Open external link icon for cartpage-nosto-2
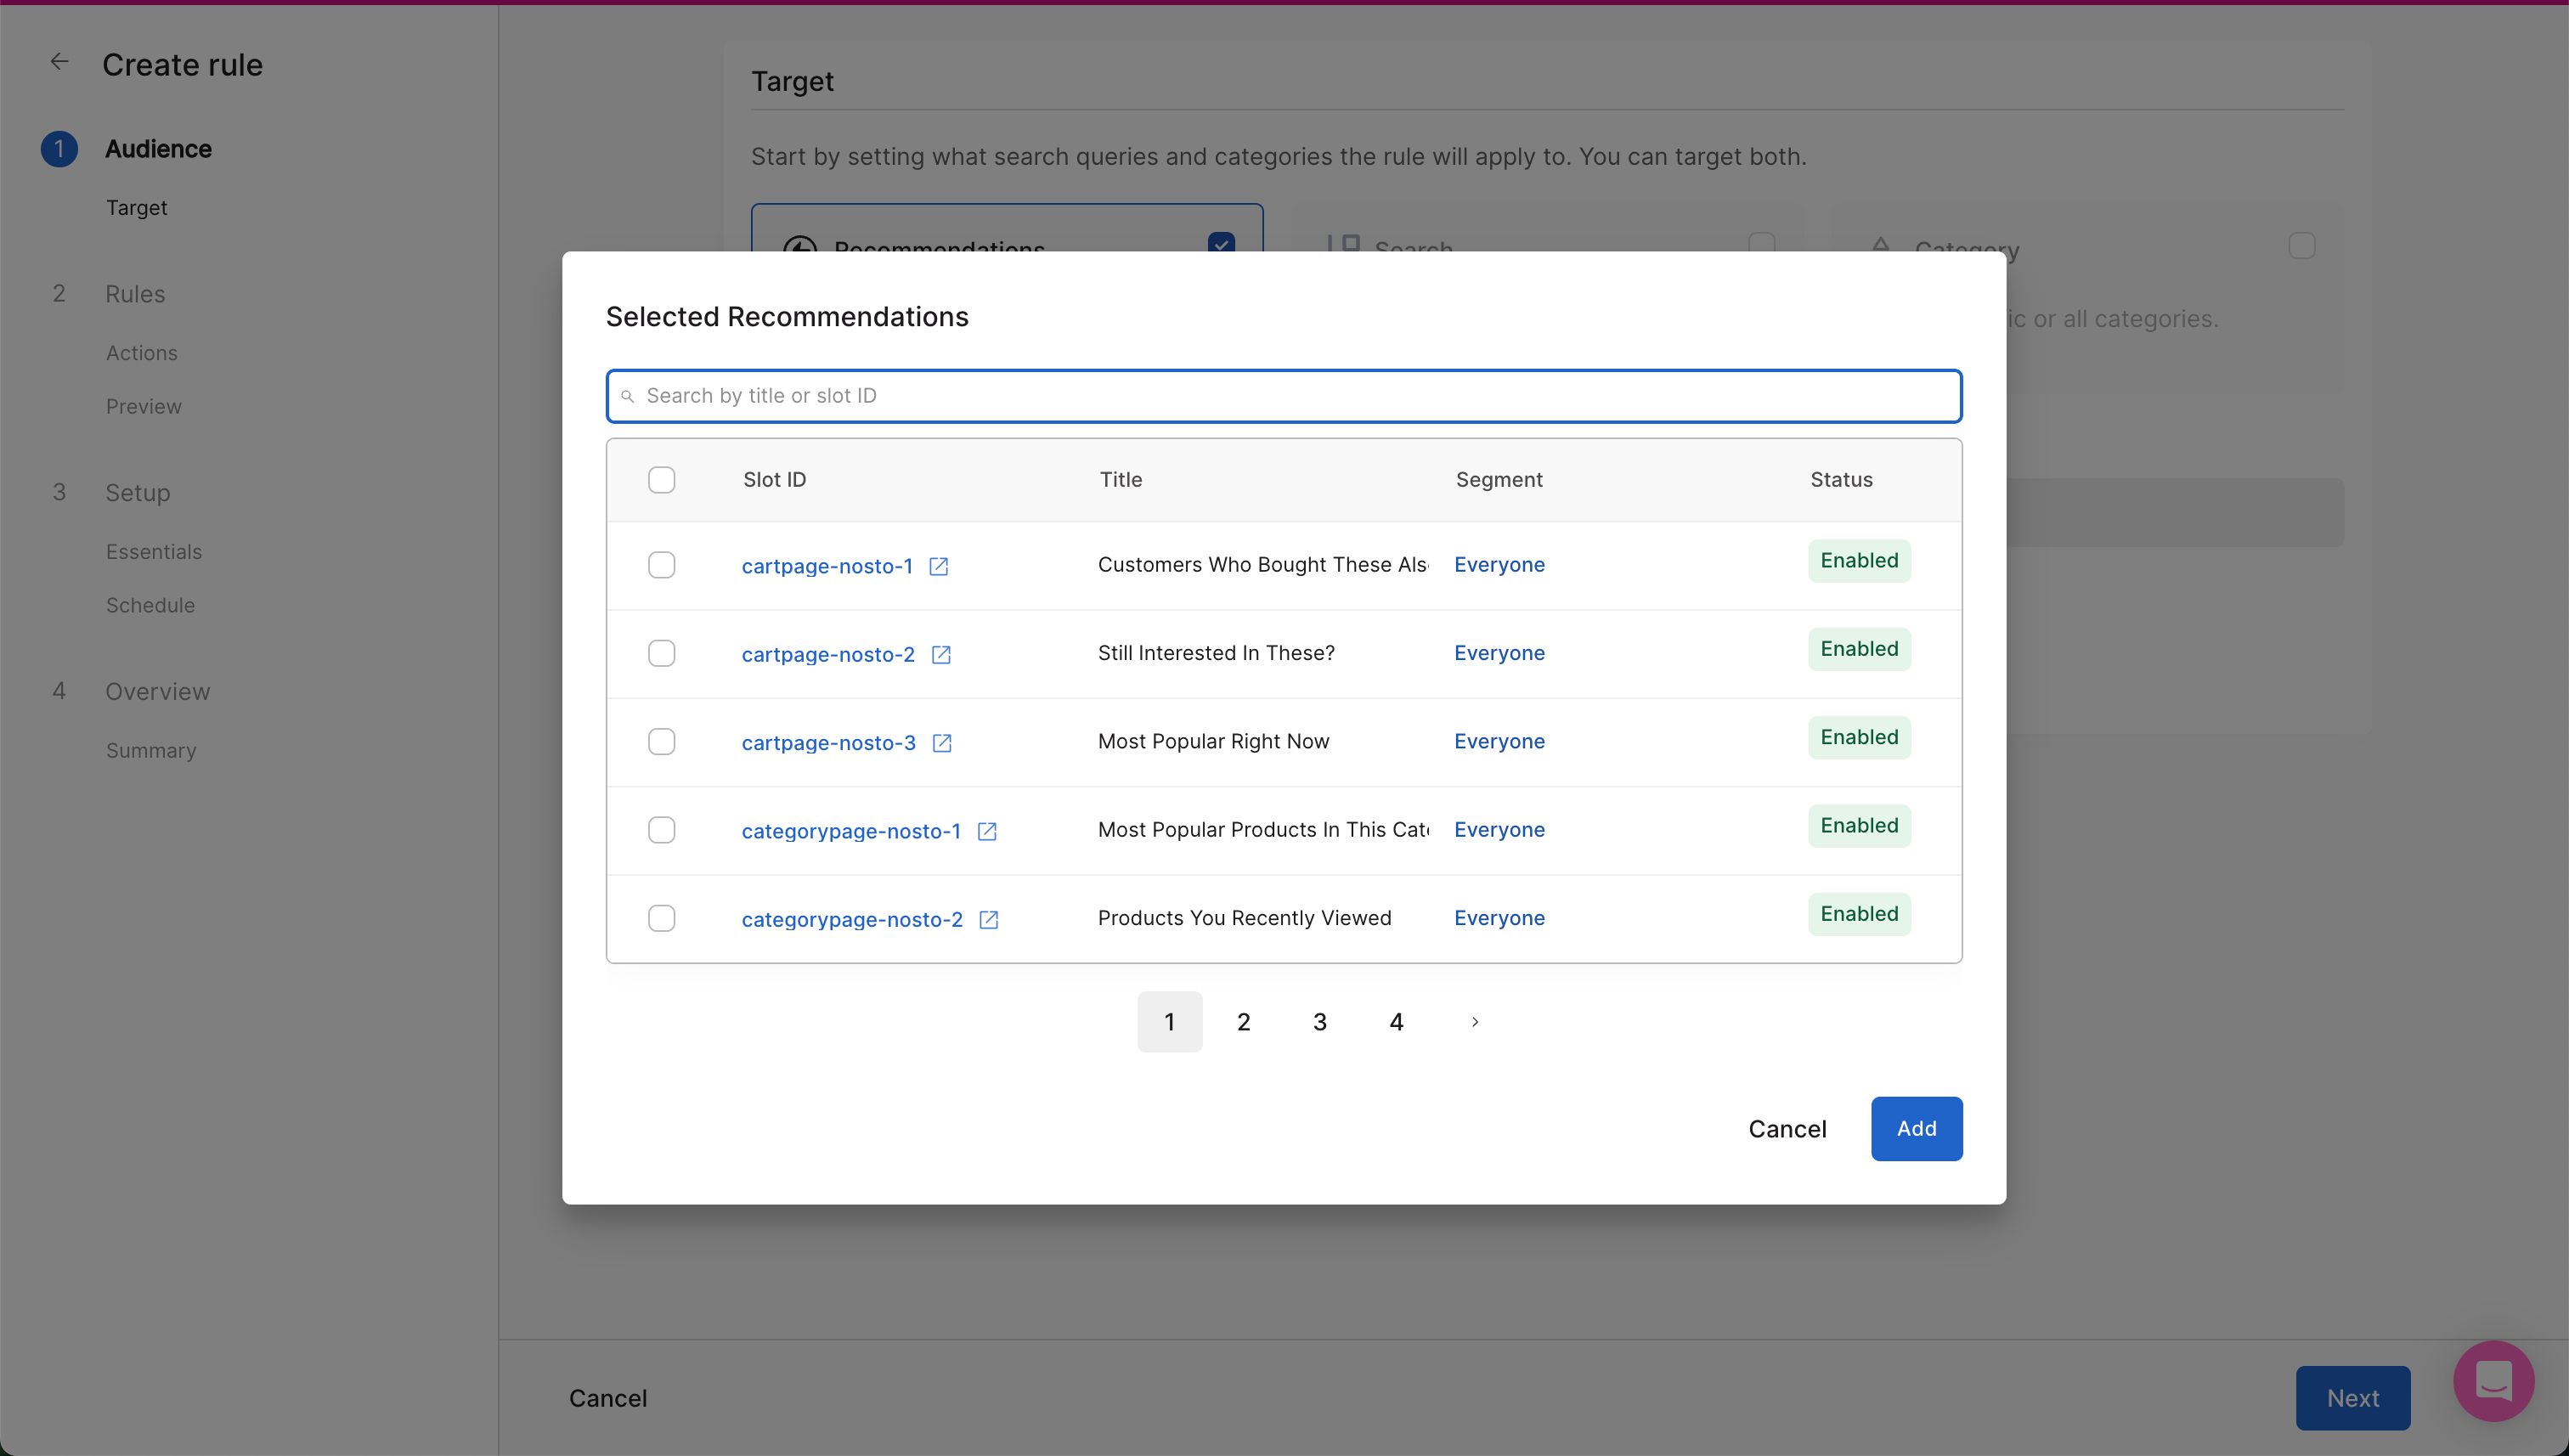Screen dimensions: 2569x1456 click(940, 654)
